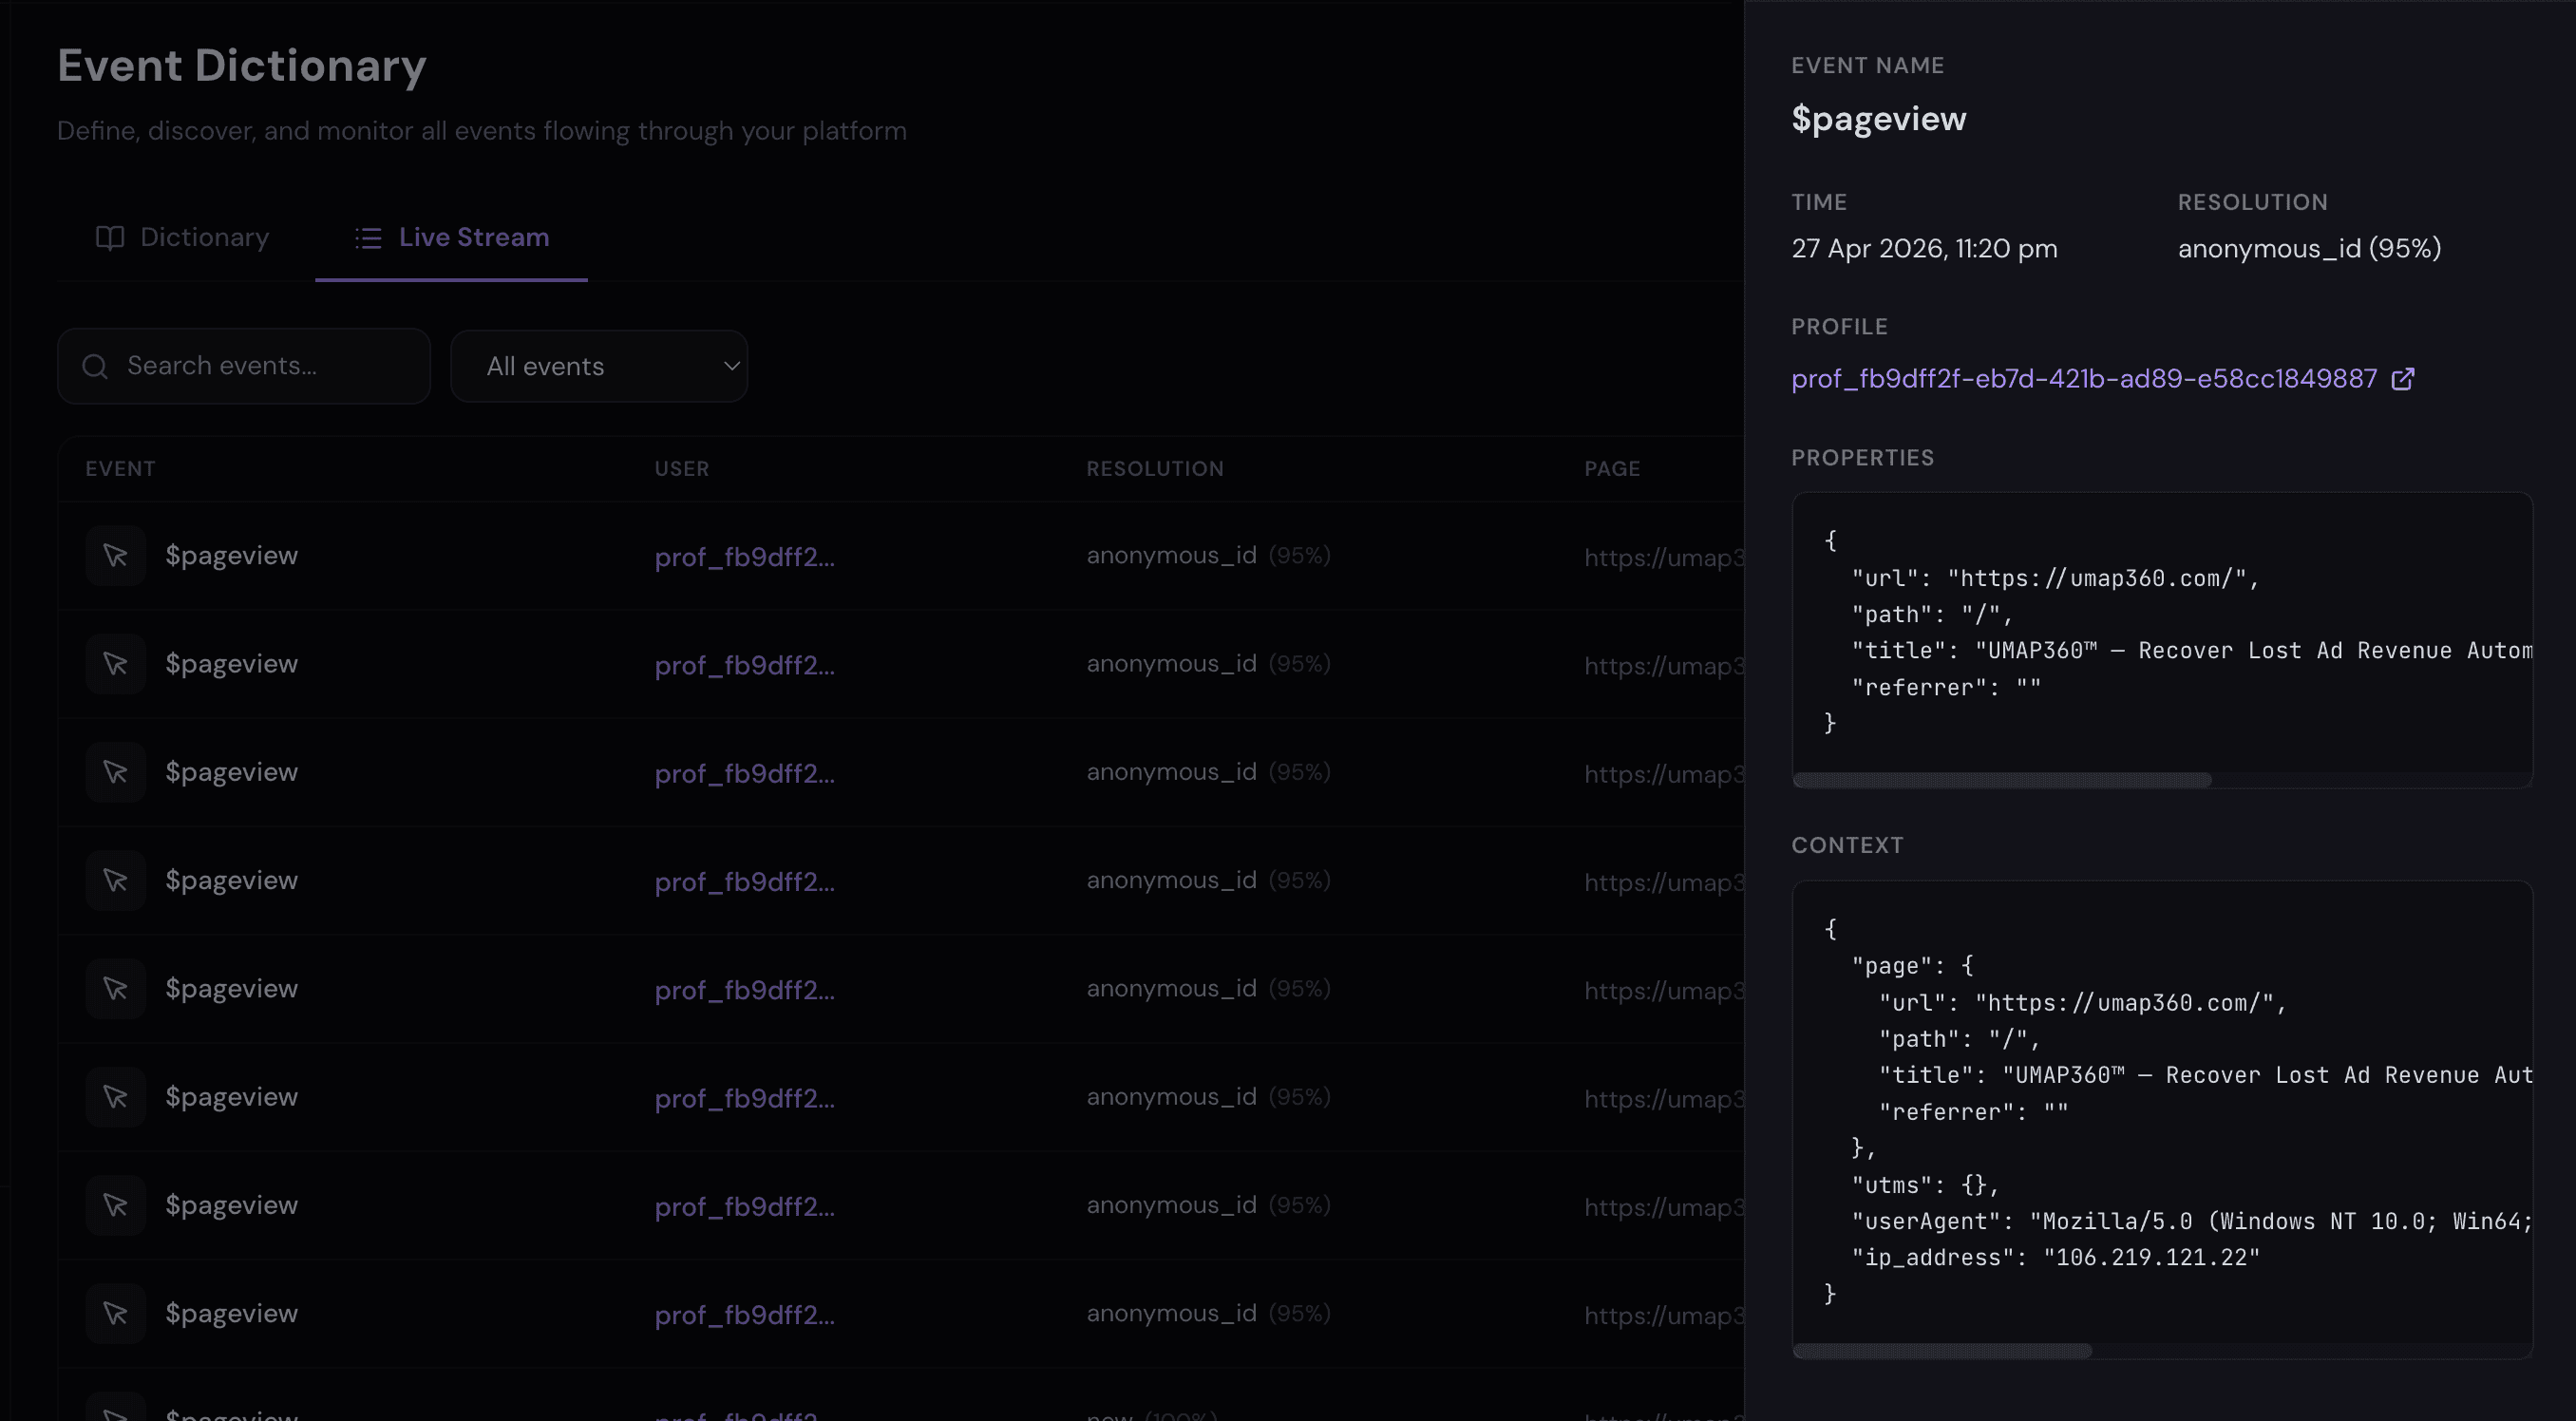
Task: Click anonymous_id (95%) in the detail panel
Action: (x=2309, y=249)
